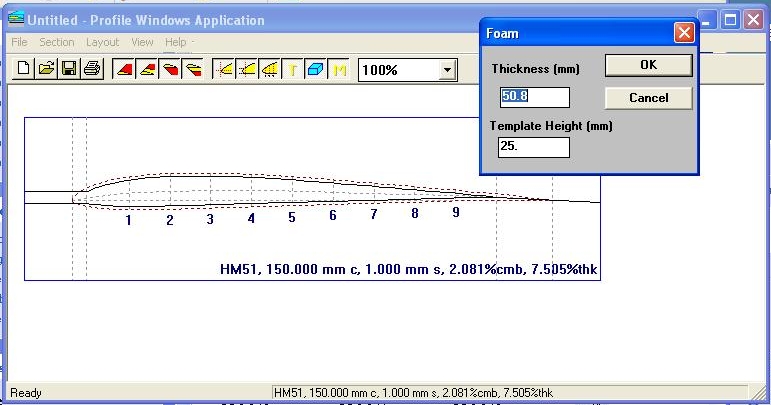
Task: Close the Foam dialog with X
Action: (x=684, y=33)
